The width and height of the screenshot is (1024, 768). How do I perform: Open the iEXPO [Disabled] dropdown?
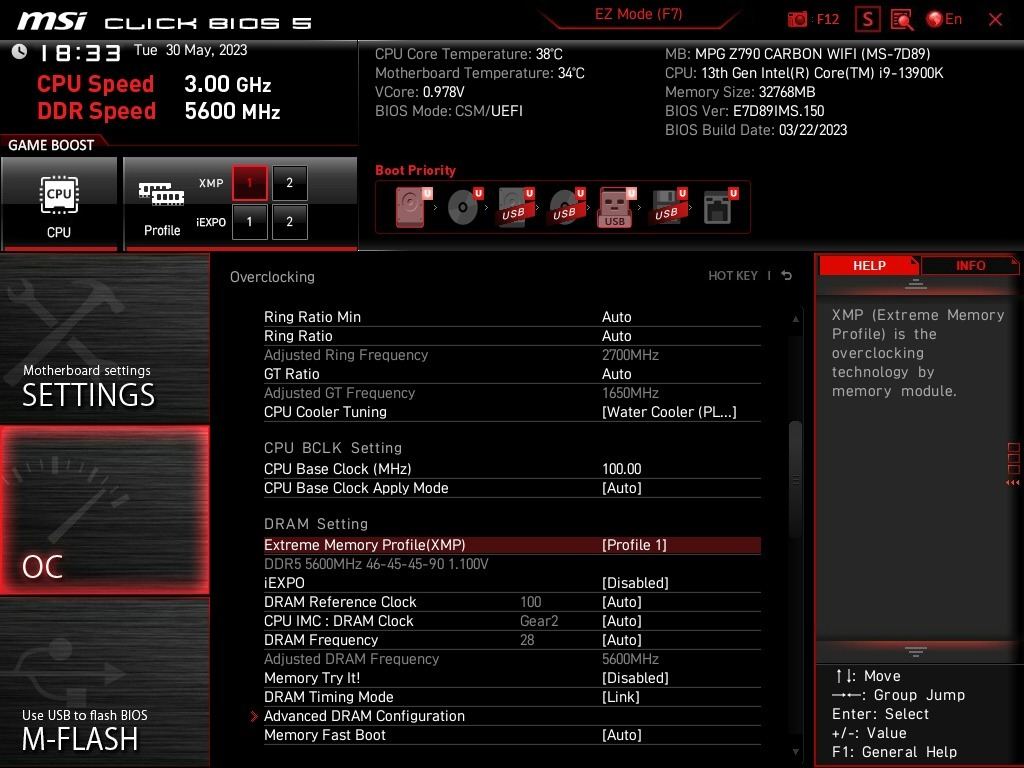click(x=635, y=583)
